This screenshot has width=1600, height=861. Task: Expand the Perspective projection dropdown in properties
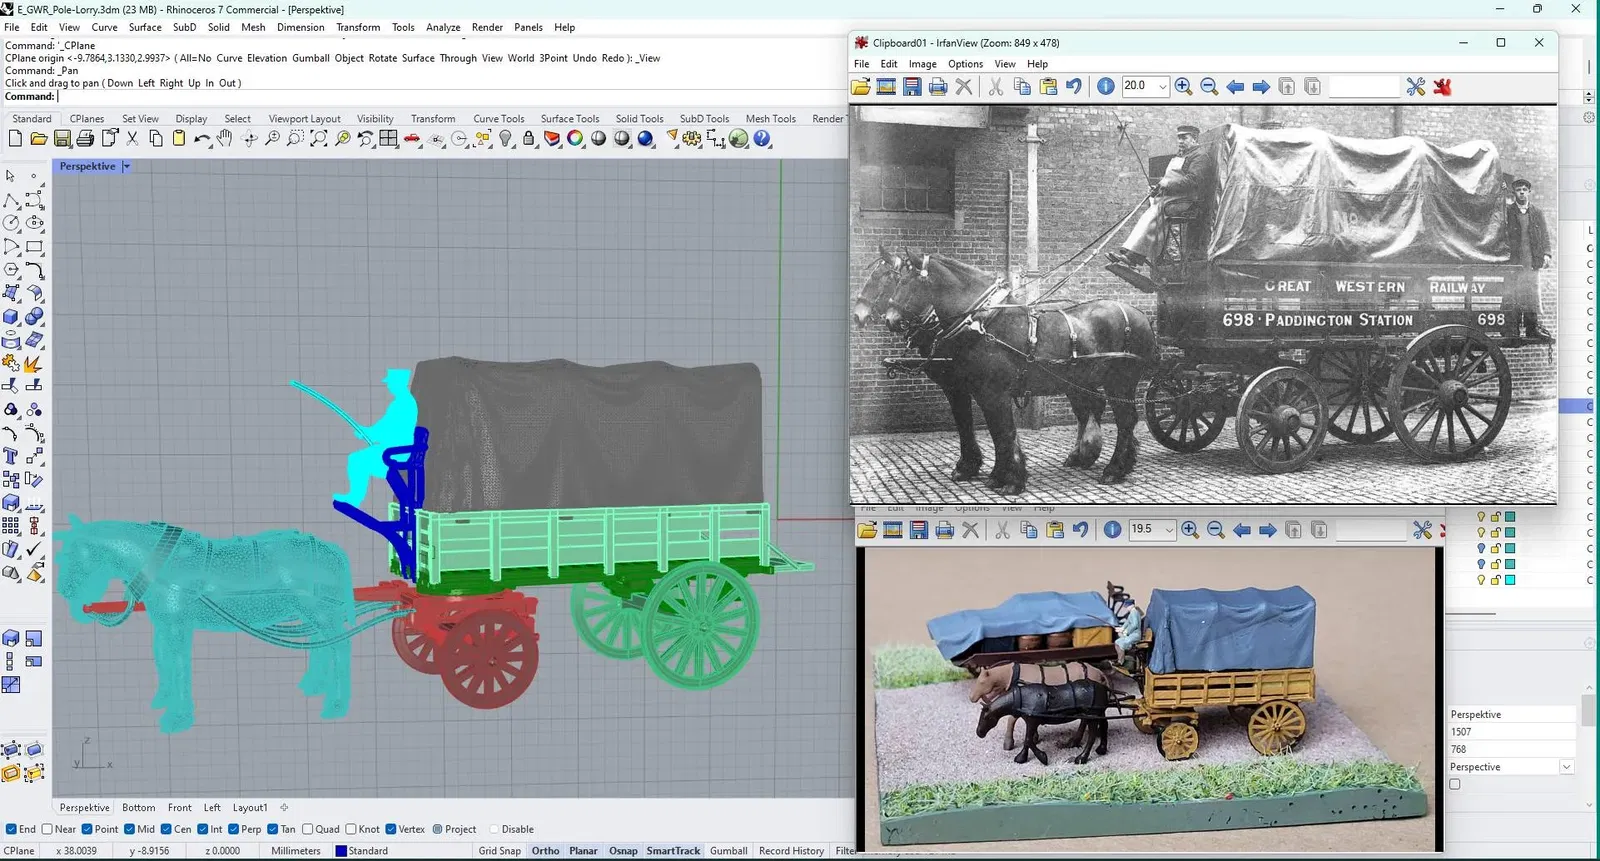coord(1566,767)
